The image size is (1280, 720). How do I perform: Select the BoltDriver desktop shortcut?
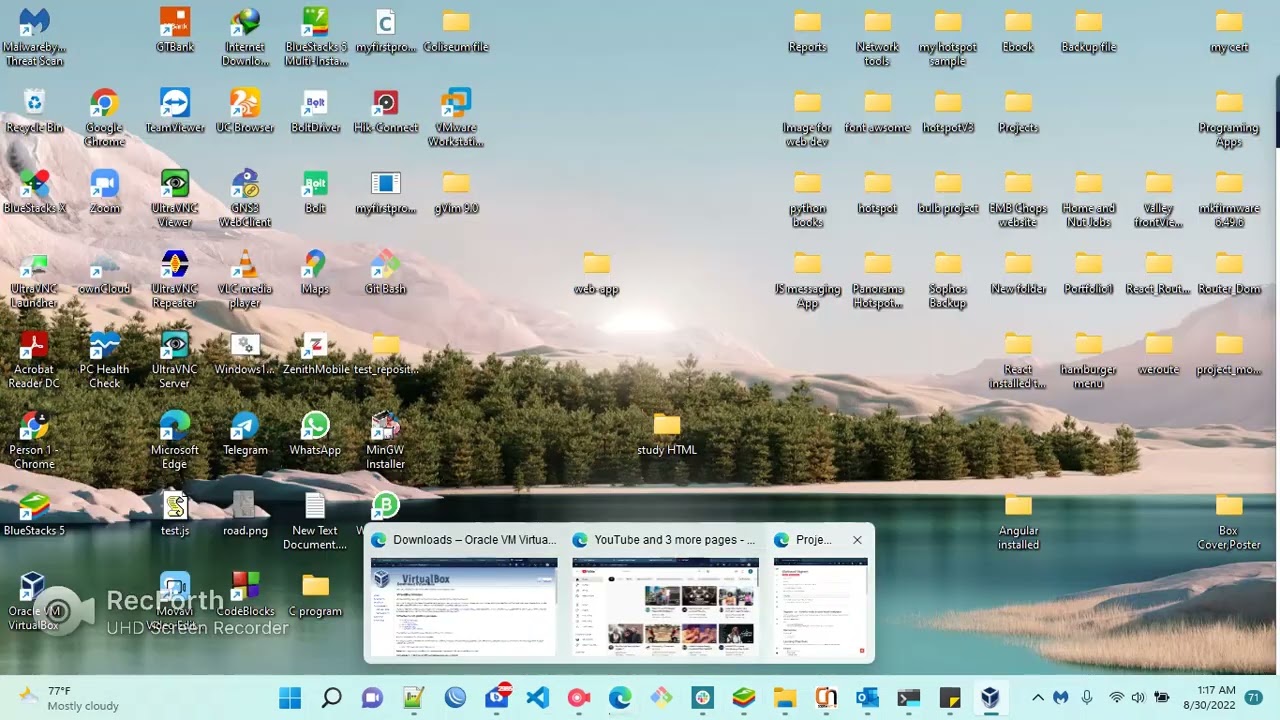click(x=316, y=111)
